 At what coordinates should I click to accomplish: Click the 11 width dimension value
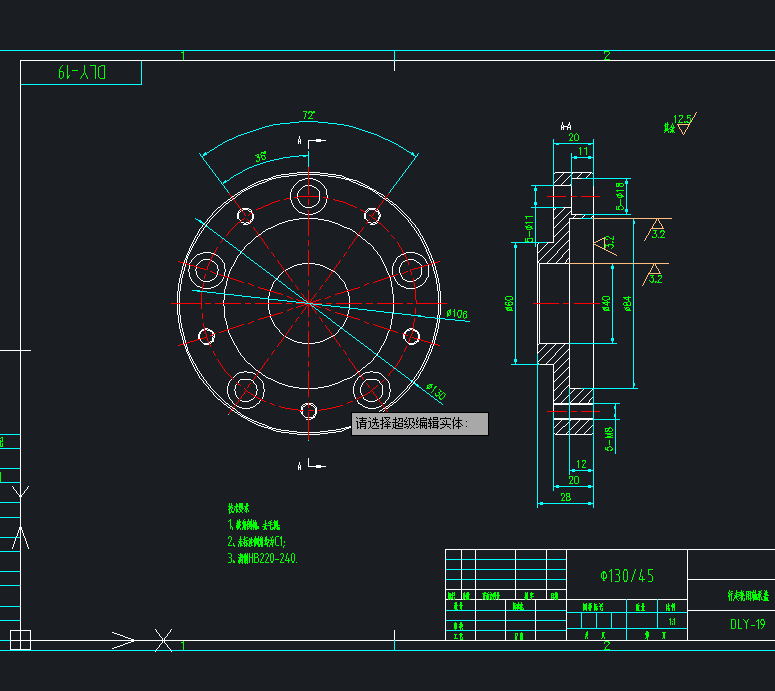point(583,151)
